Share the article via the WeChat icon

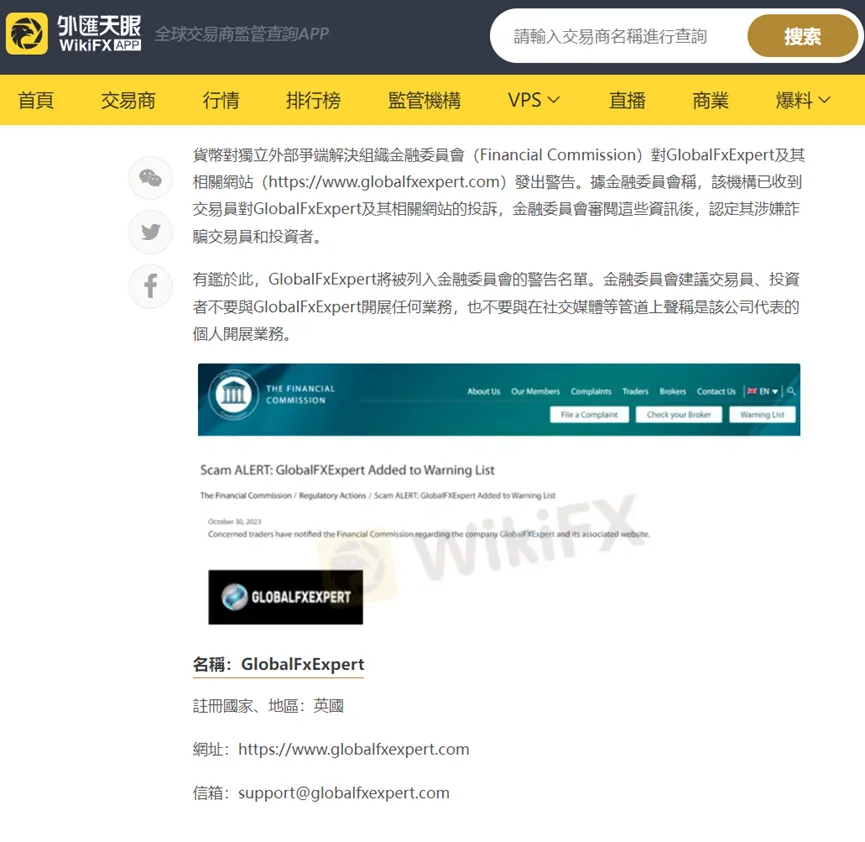tap(151, 178)
